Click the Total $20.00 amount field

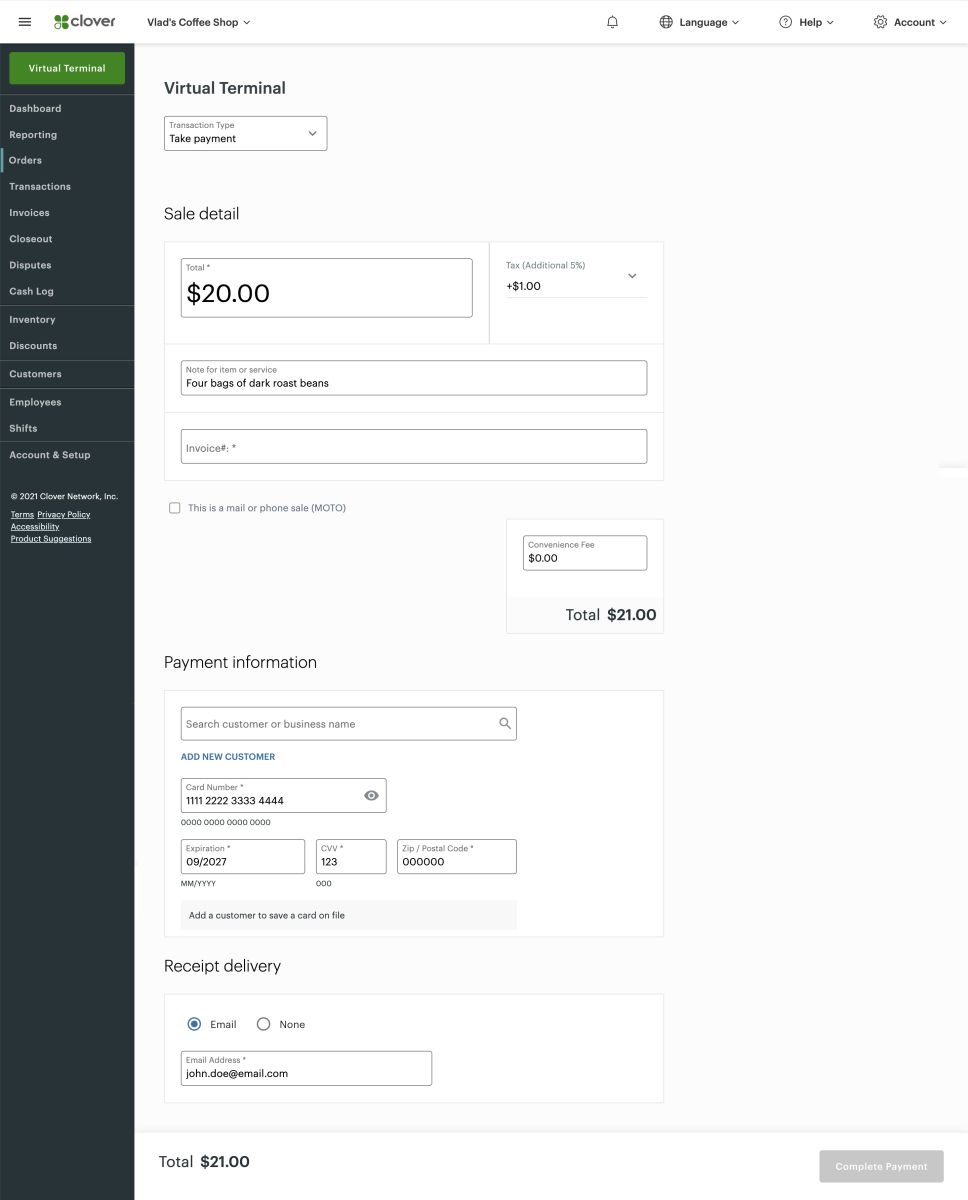(326, 288)
